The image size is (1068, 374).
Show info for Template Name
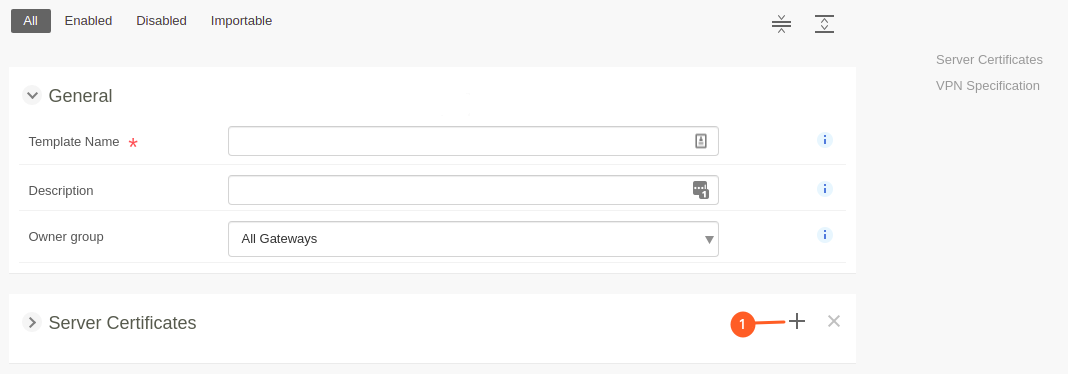pyautogui.click(x=825, y=140)
